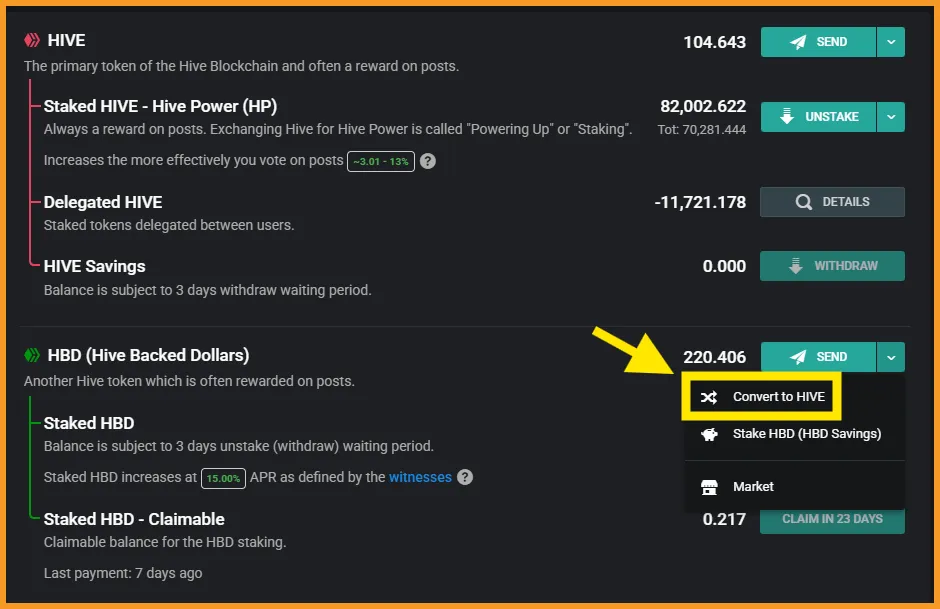Screen dimensions: 940x609
Task: Click the 15.00% APR badge
Action: 223,478
